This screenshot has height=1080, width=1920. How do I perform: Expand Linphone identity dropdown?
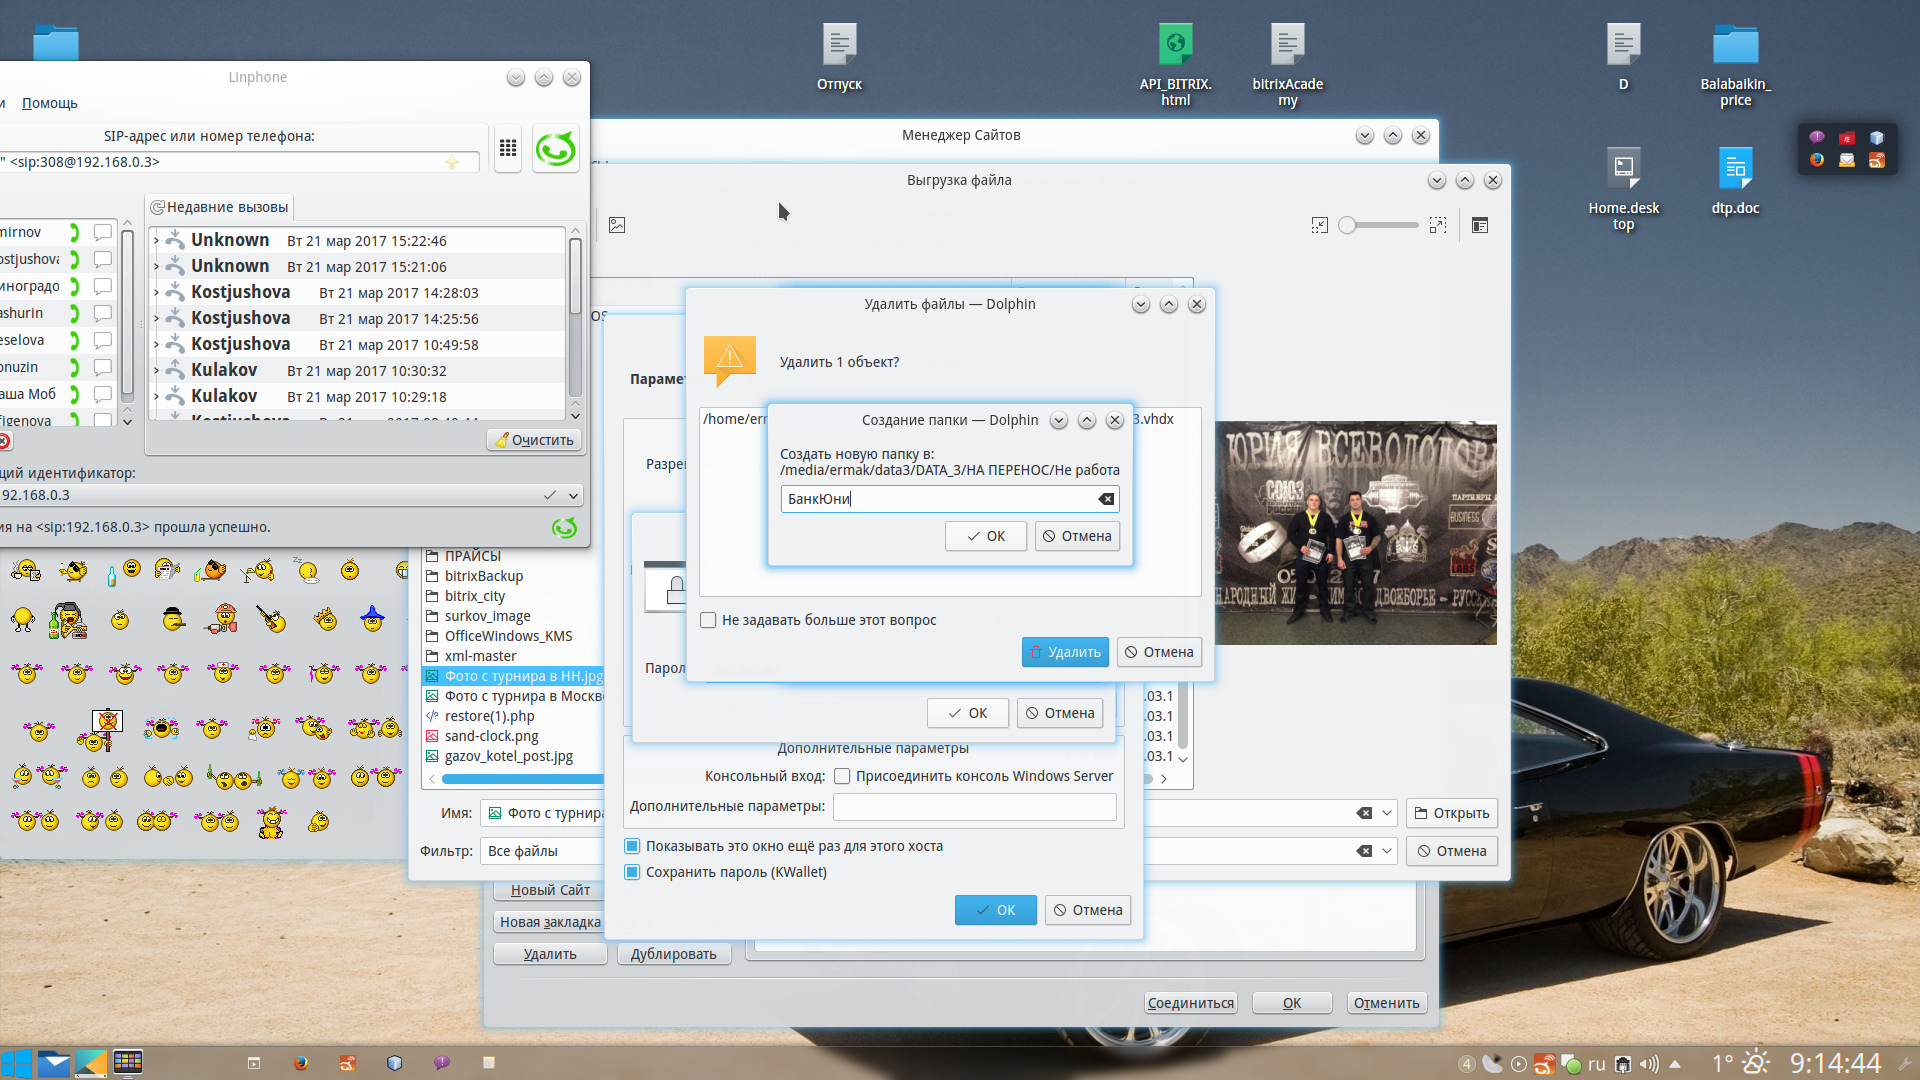[574, 495]
